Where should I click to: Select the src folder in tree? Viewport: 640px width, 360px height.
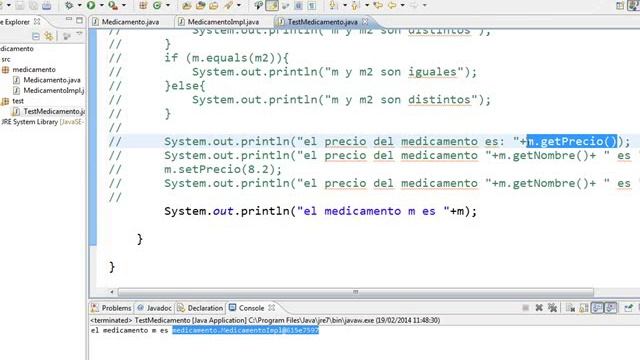click(x=6, y=59)
